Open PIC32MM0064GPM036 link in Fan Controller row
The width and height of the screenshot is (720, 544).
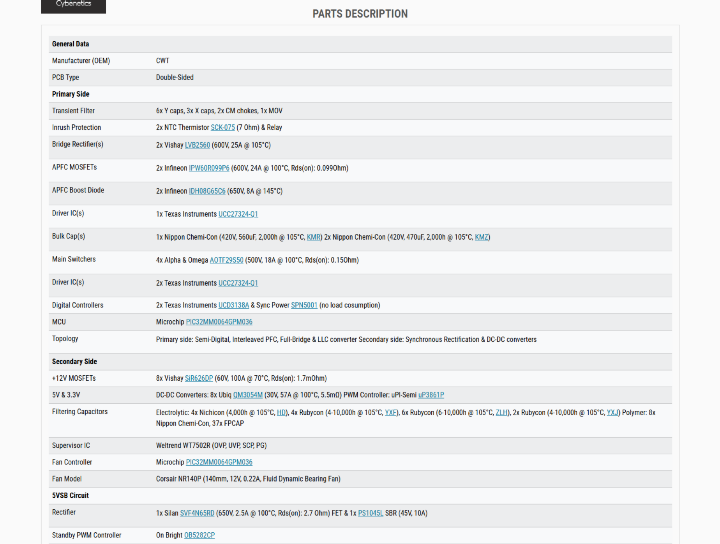219,462
